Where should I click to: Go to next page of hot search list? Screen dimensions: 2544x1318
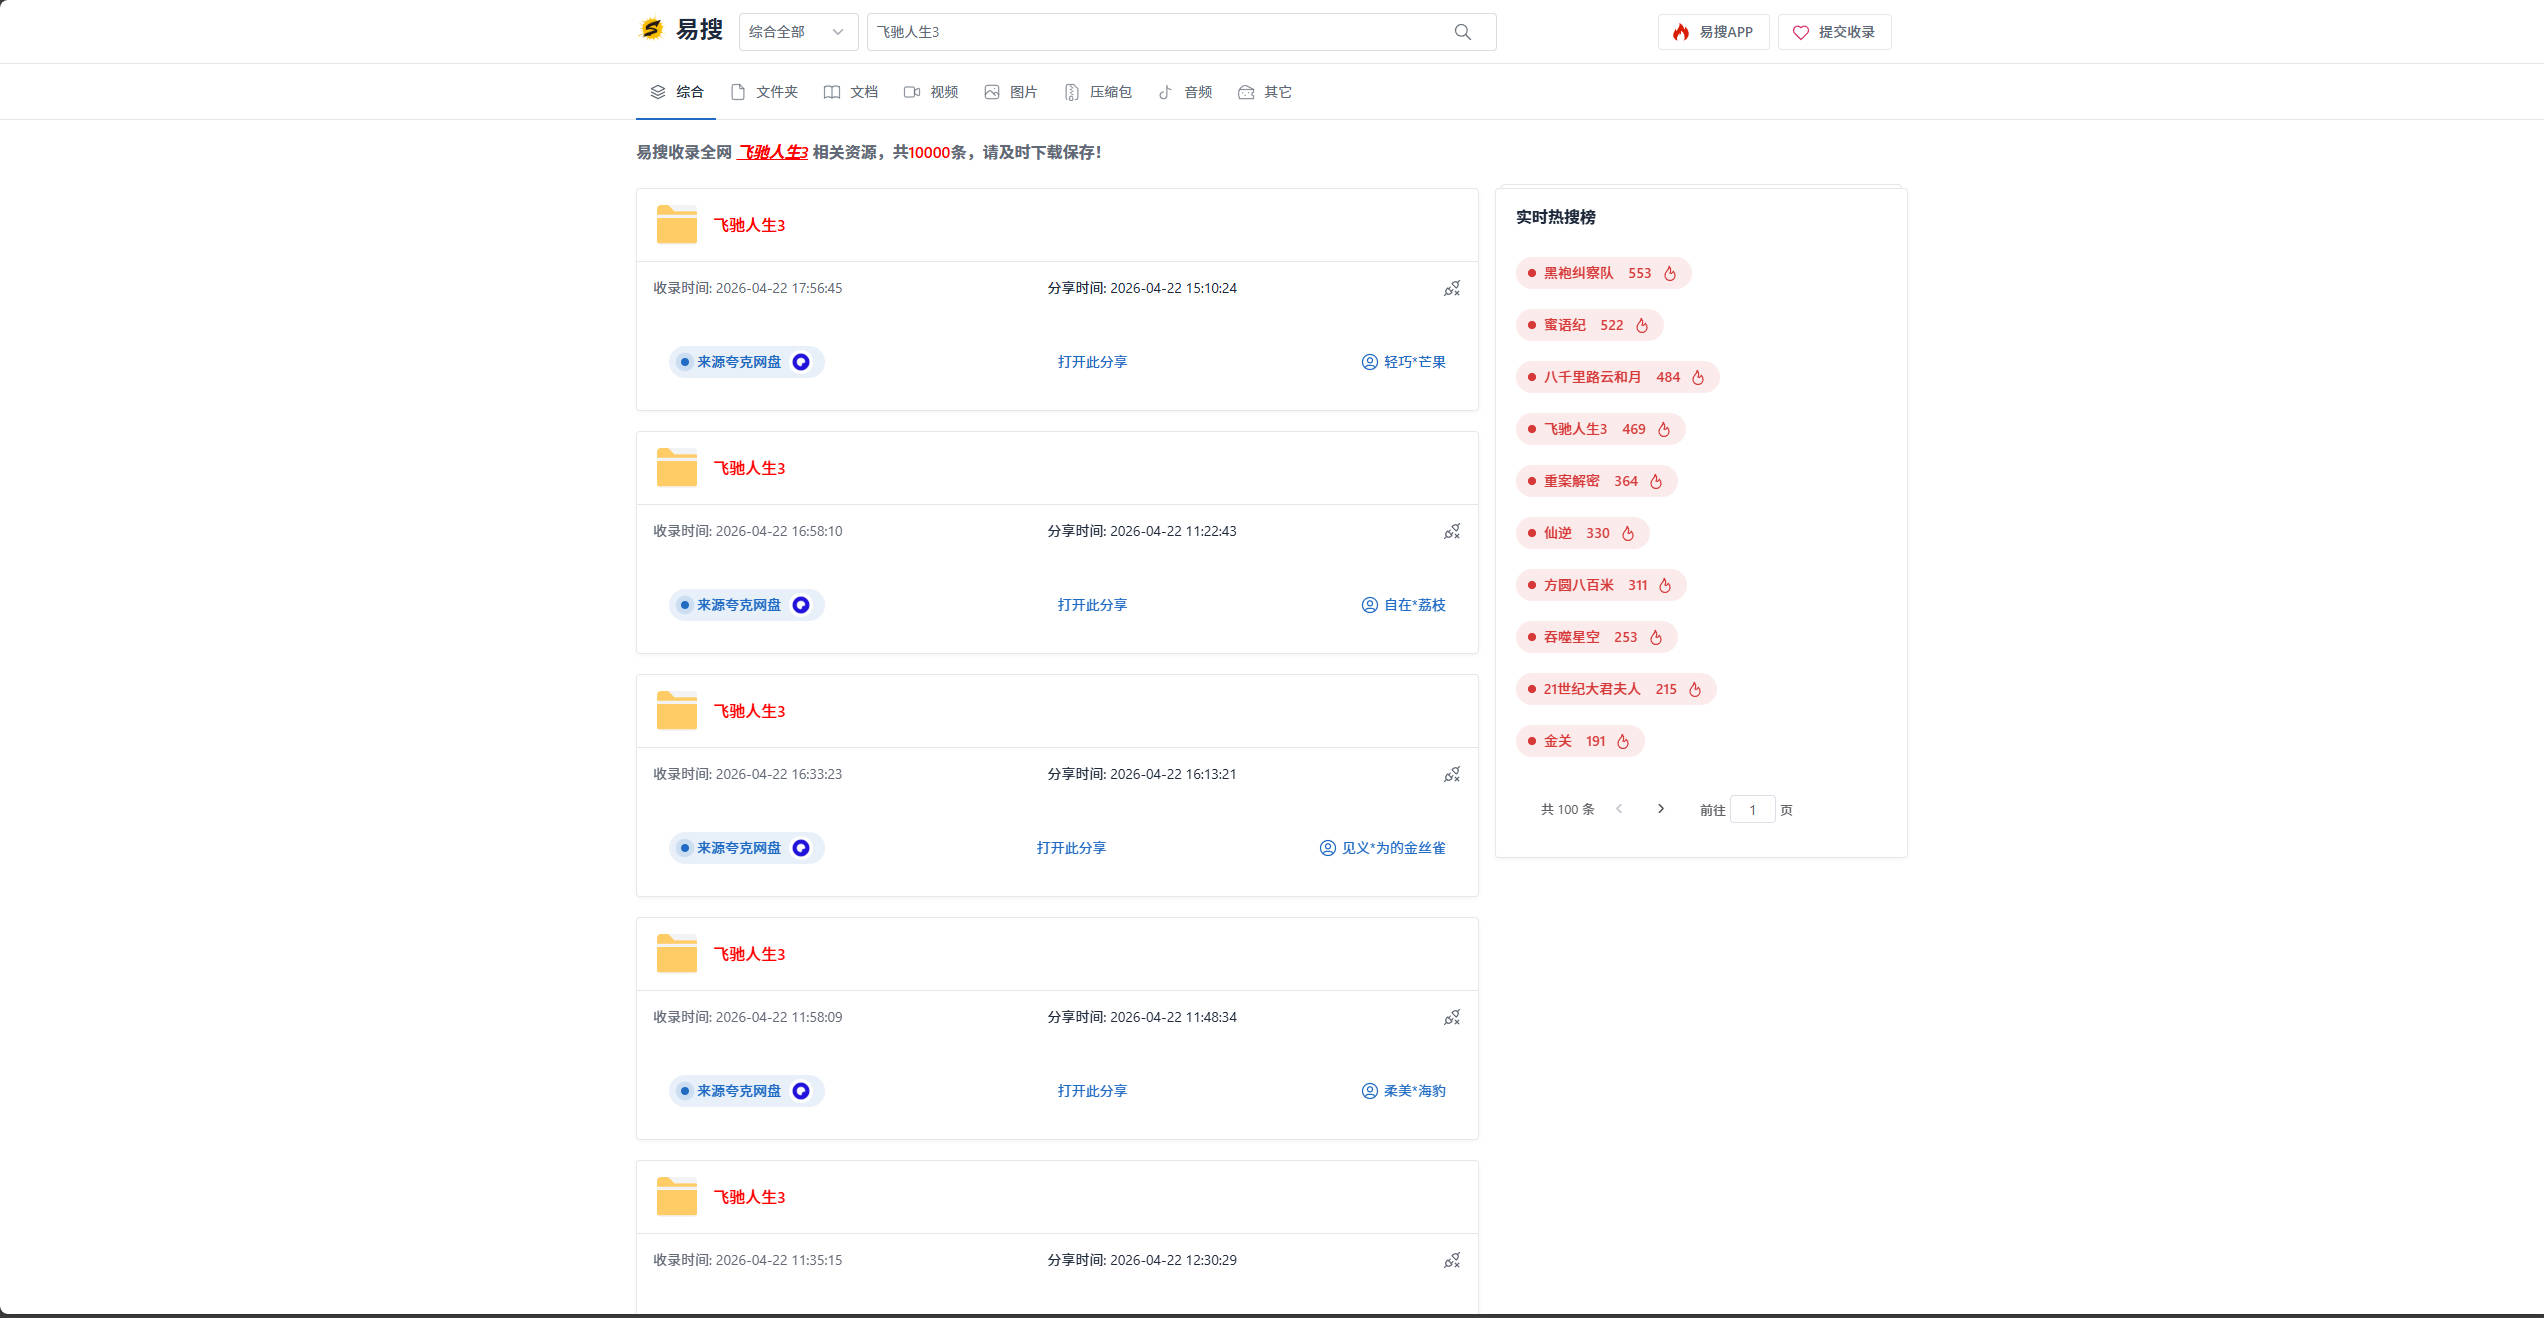click(1661, 809)
